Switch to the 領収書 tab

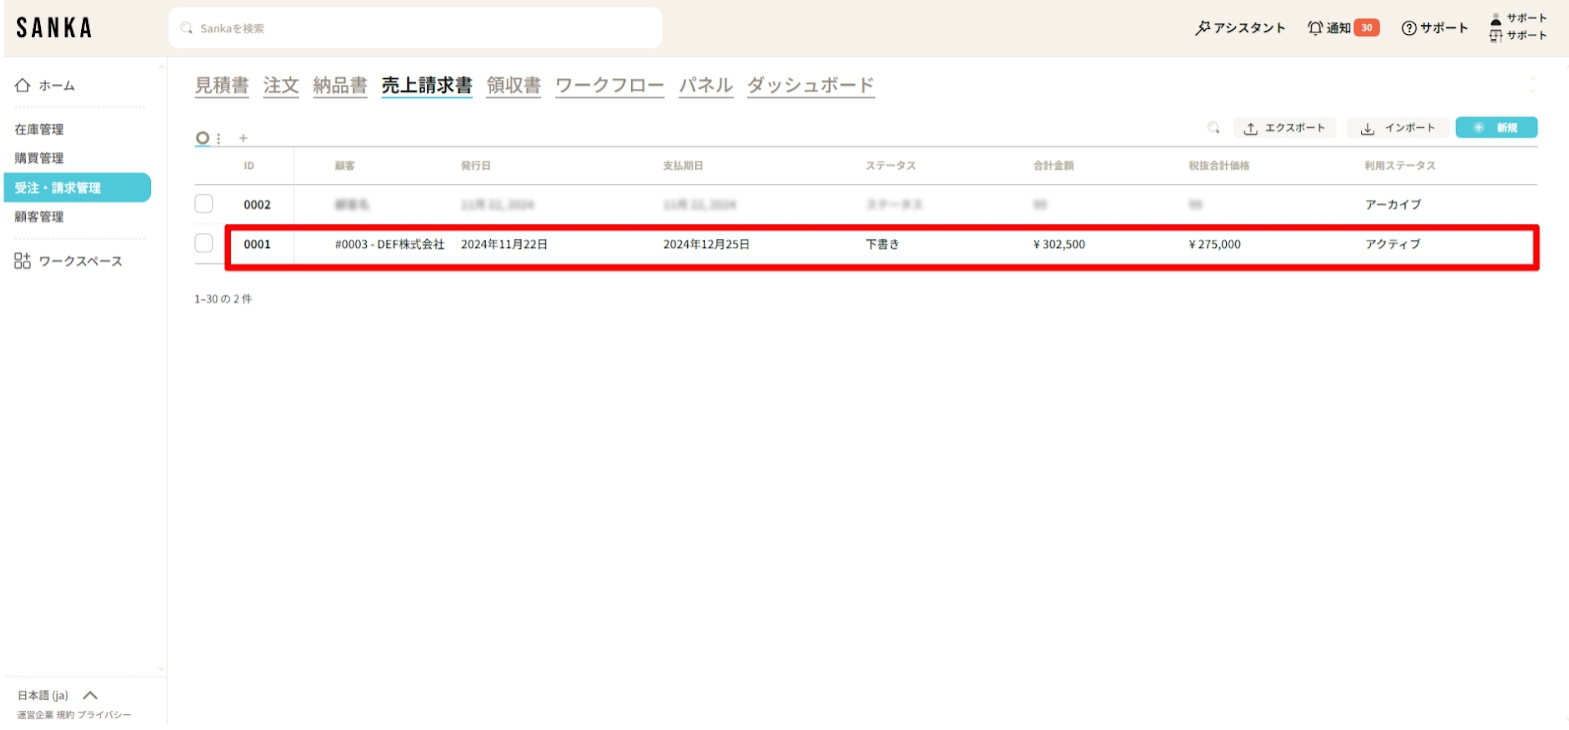click(513, 86)
